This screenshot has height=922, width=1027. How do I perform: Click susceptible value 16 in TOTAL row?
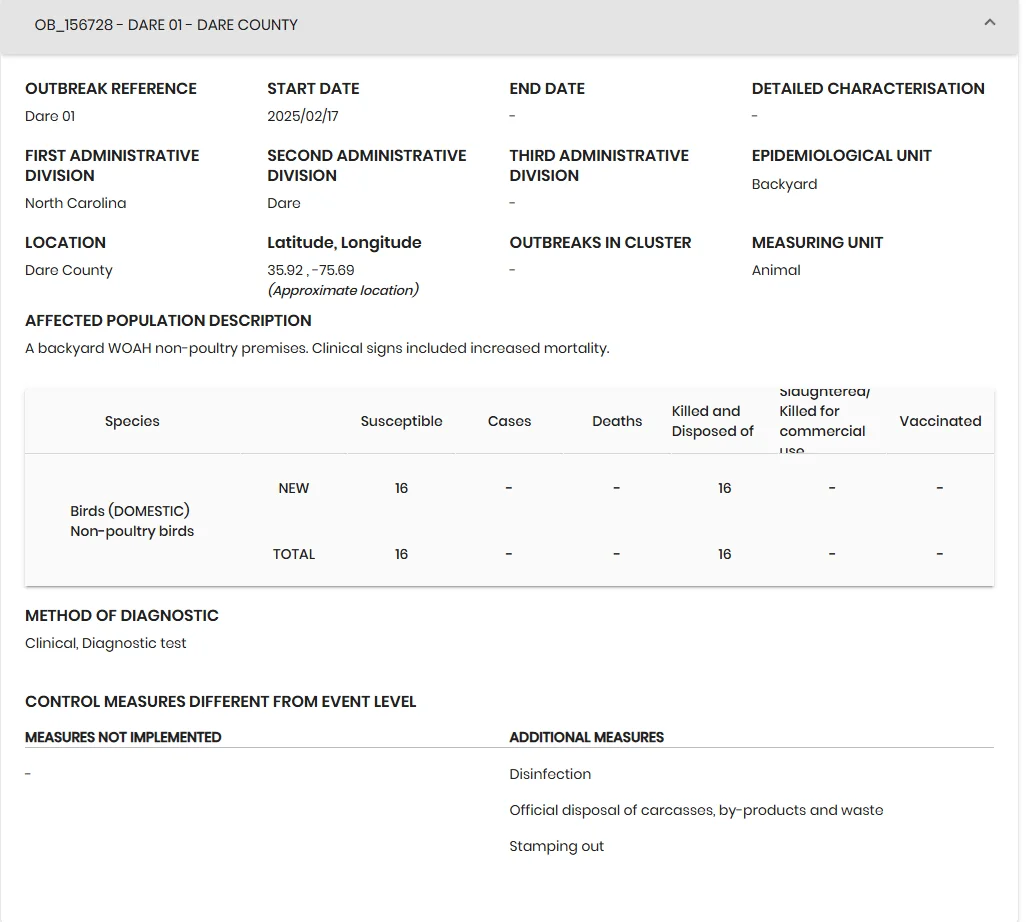(401, 554)
